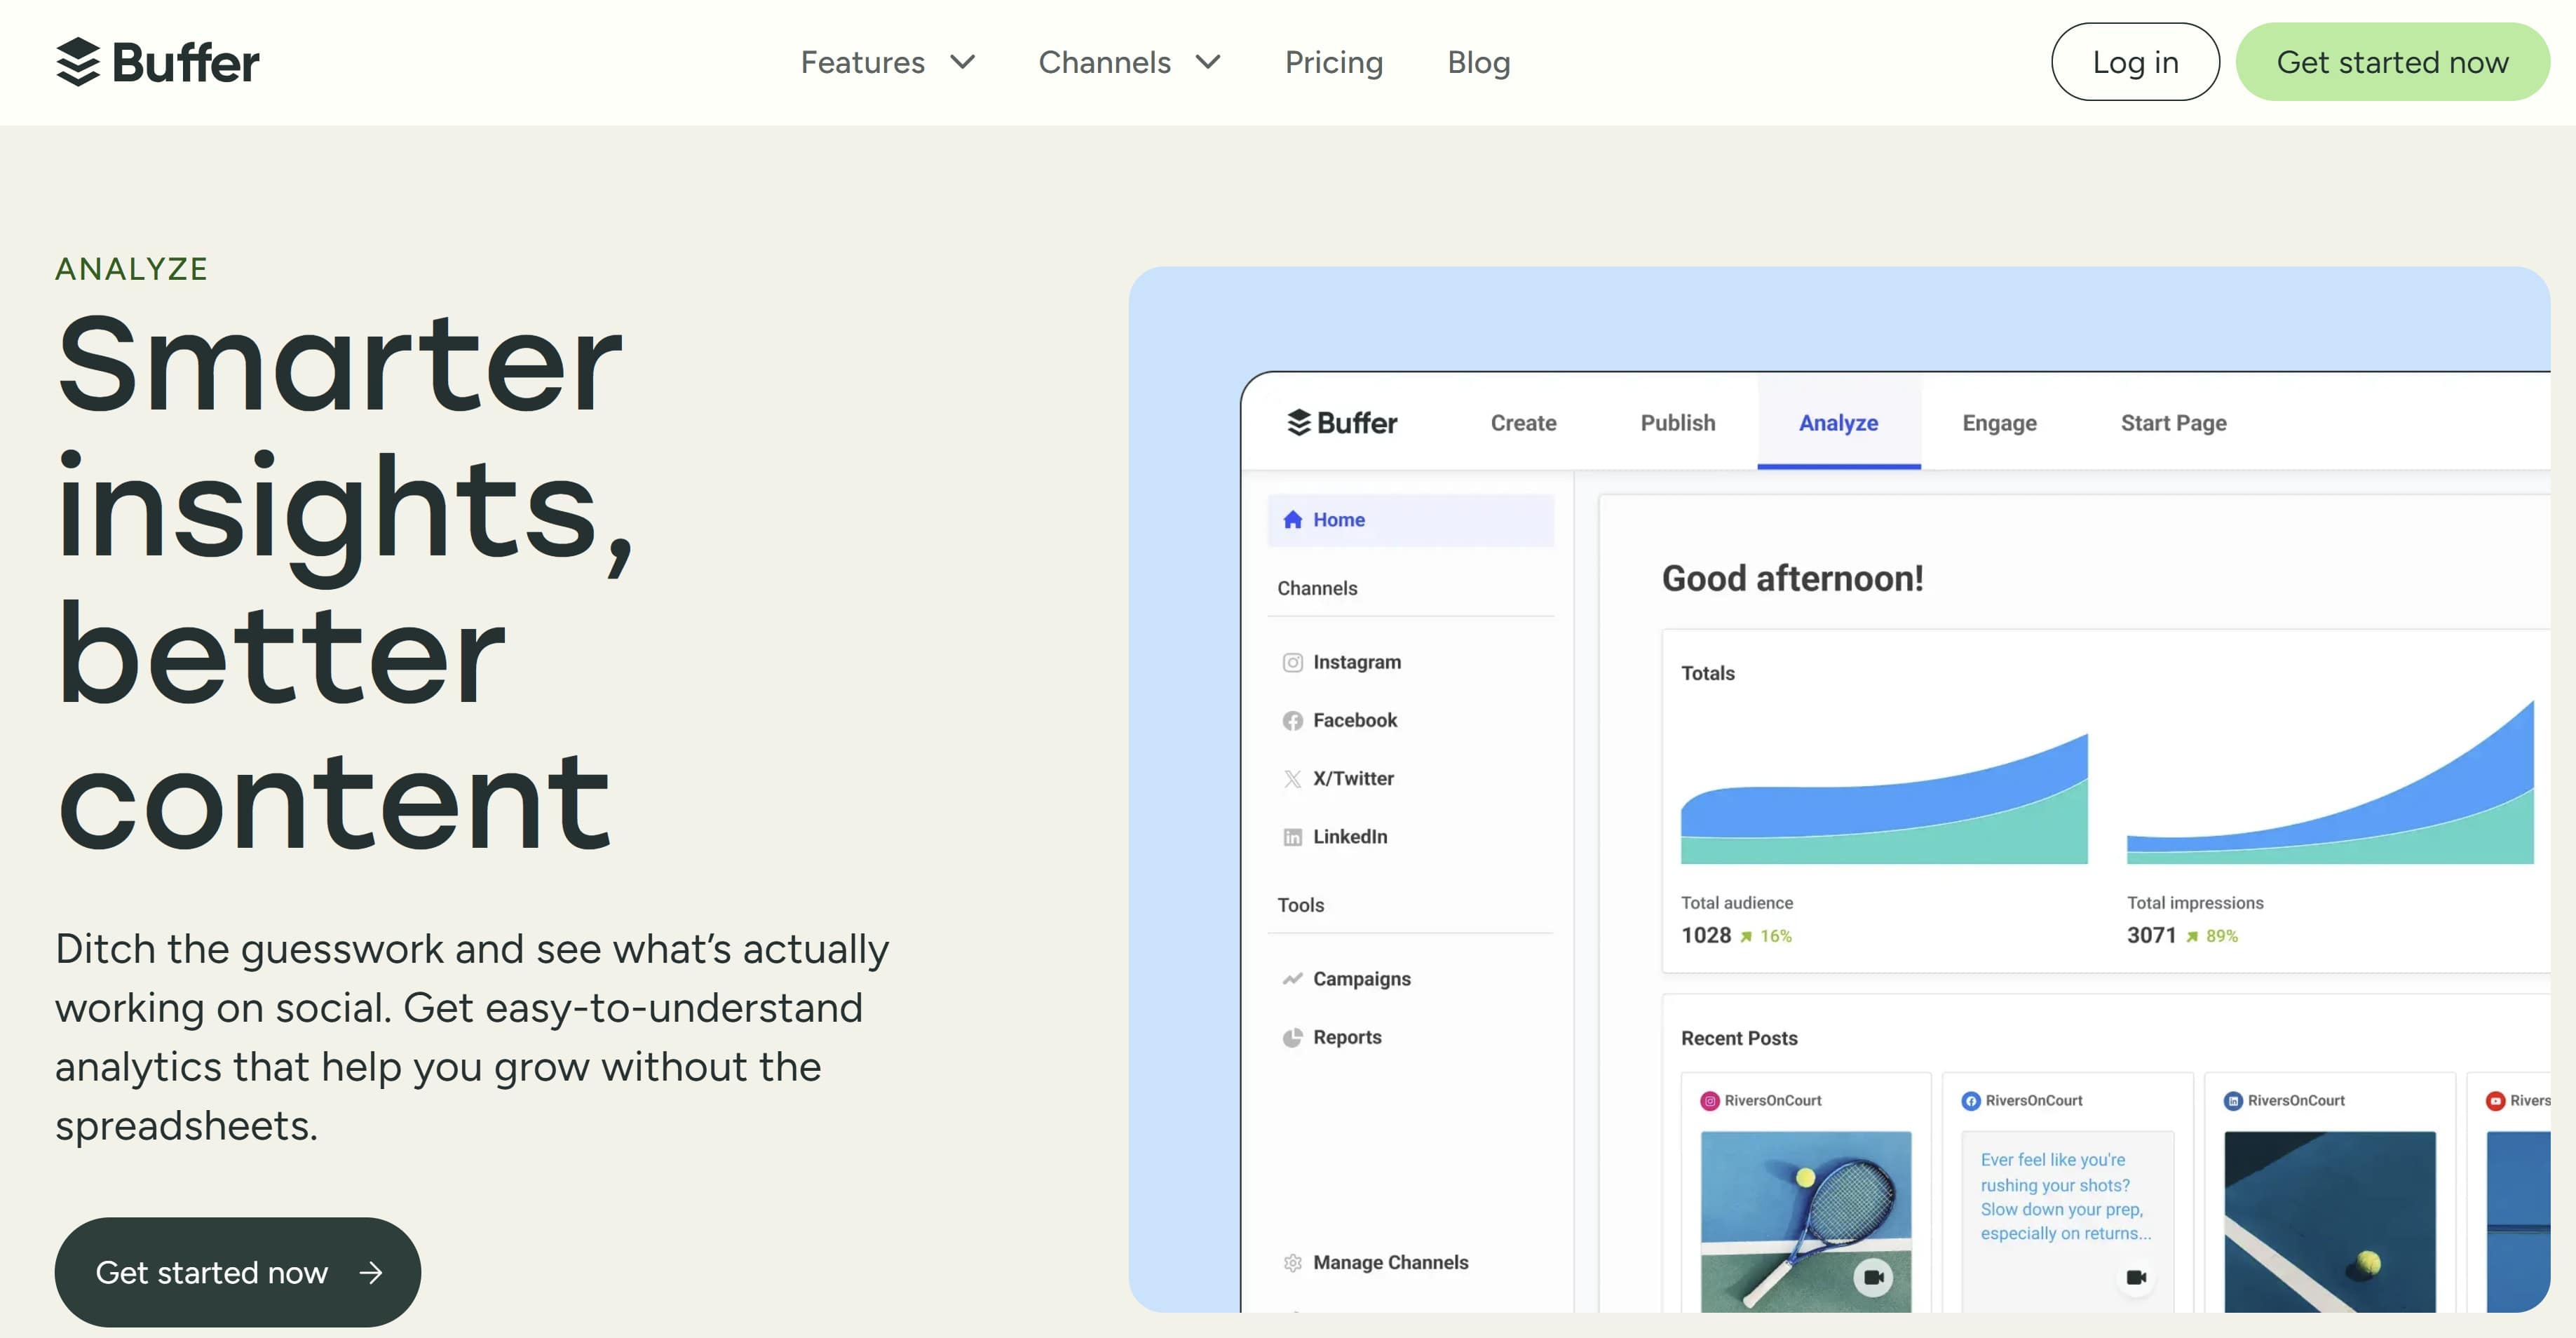Expand the Features menu chevron
Screen dimensions: 2576x1338
point(962,62)
